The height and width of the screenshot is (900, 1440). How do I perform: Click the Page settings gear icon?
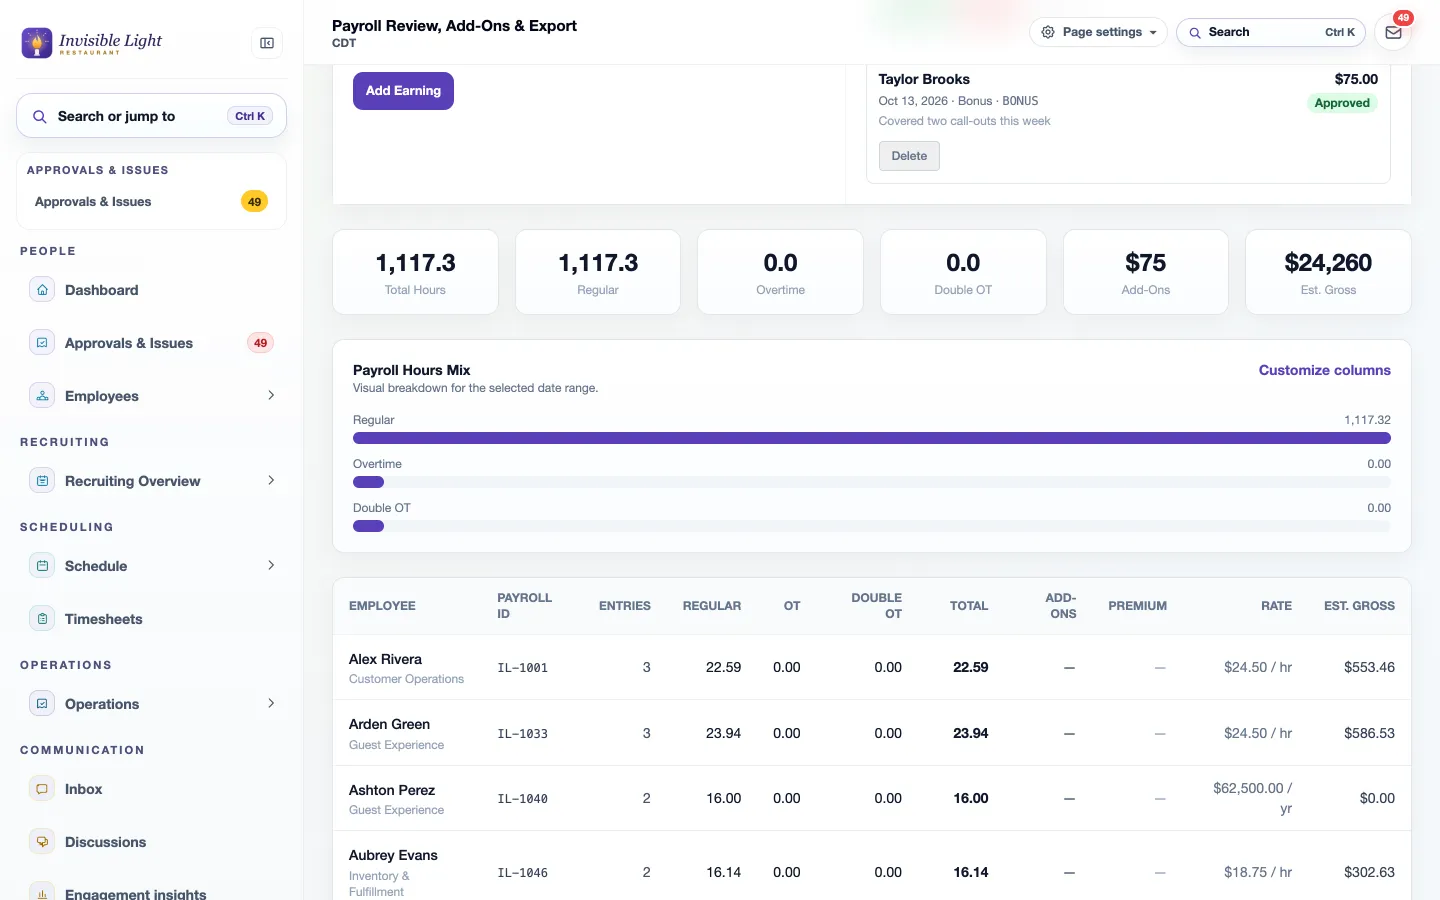click(x=1048, y=32)
